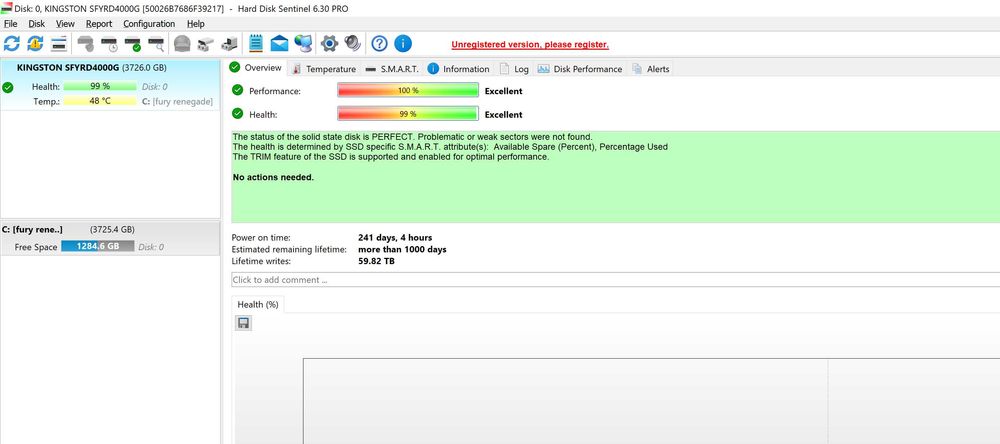Image resolution: width=1000 pixels, height=444 pixels.
Task: Open the Configuration menu
Action: click(149, 24)
